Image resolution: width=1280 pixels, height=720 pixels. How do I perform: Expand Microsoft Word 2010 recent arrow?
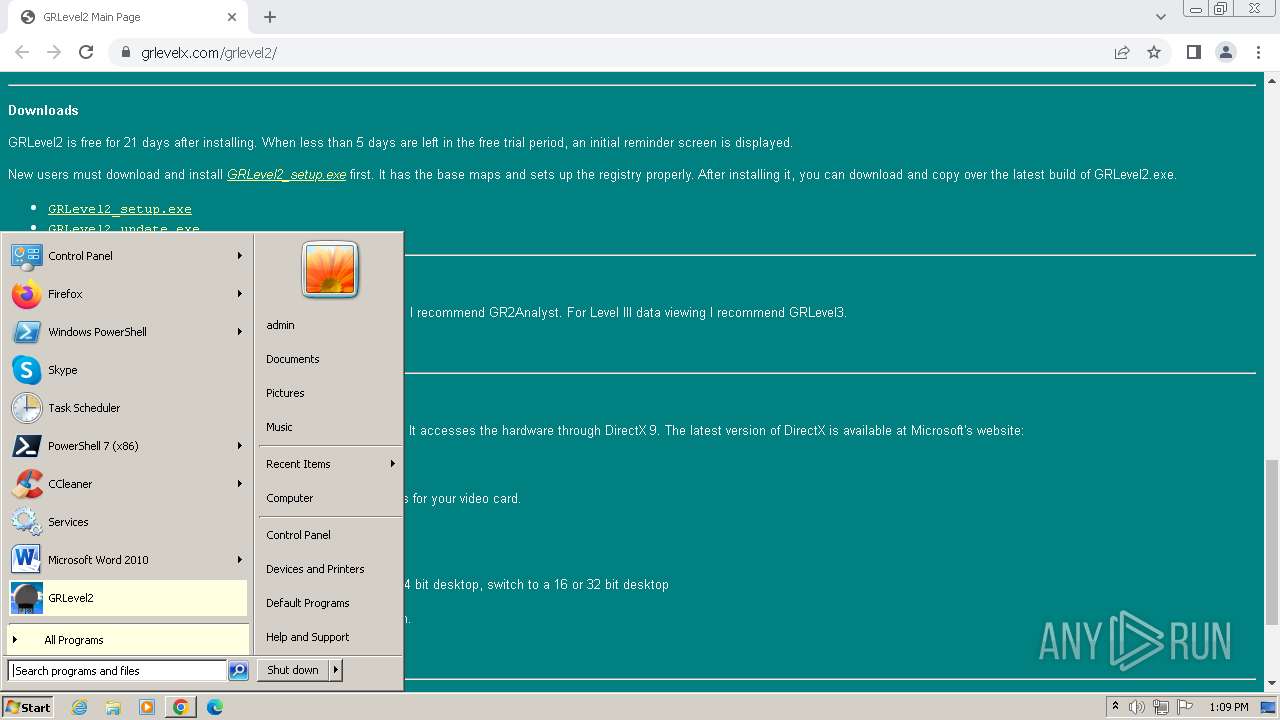[x=240, y=560]
